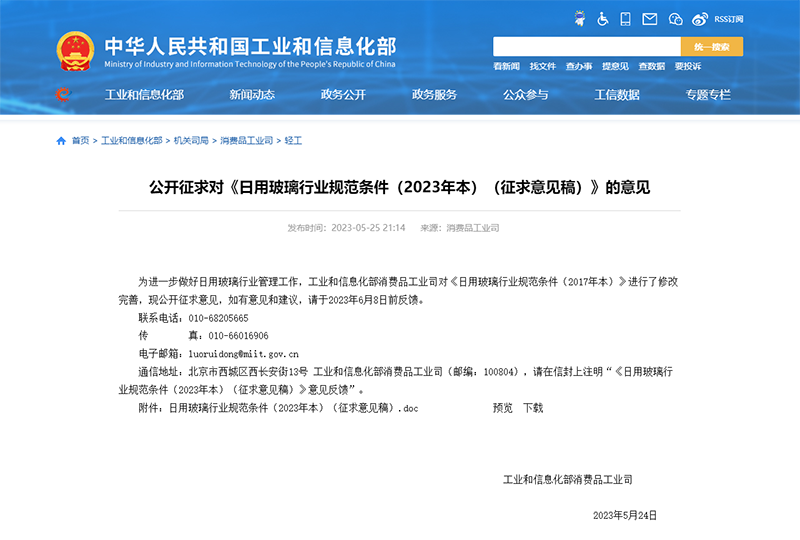Screen dimensions: 800x540
Task: Go to 机关司局 in breadcrumb
Action: (x=191, y=140)
